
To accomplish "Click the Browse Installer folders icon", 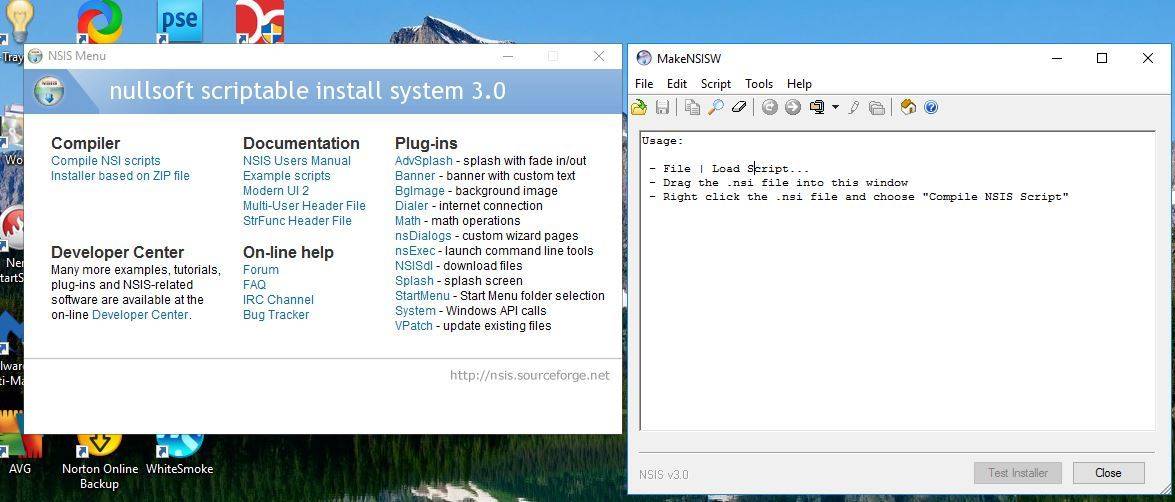I will pos(877,107).
